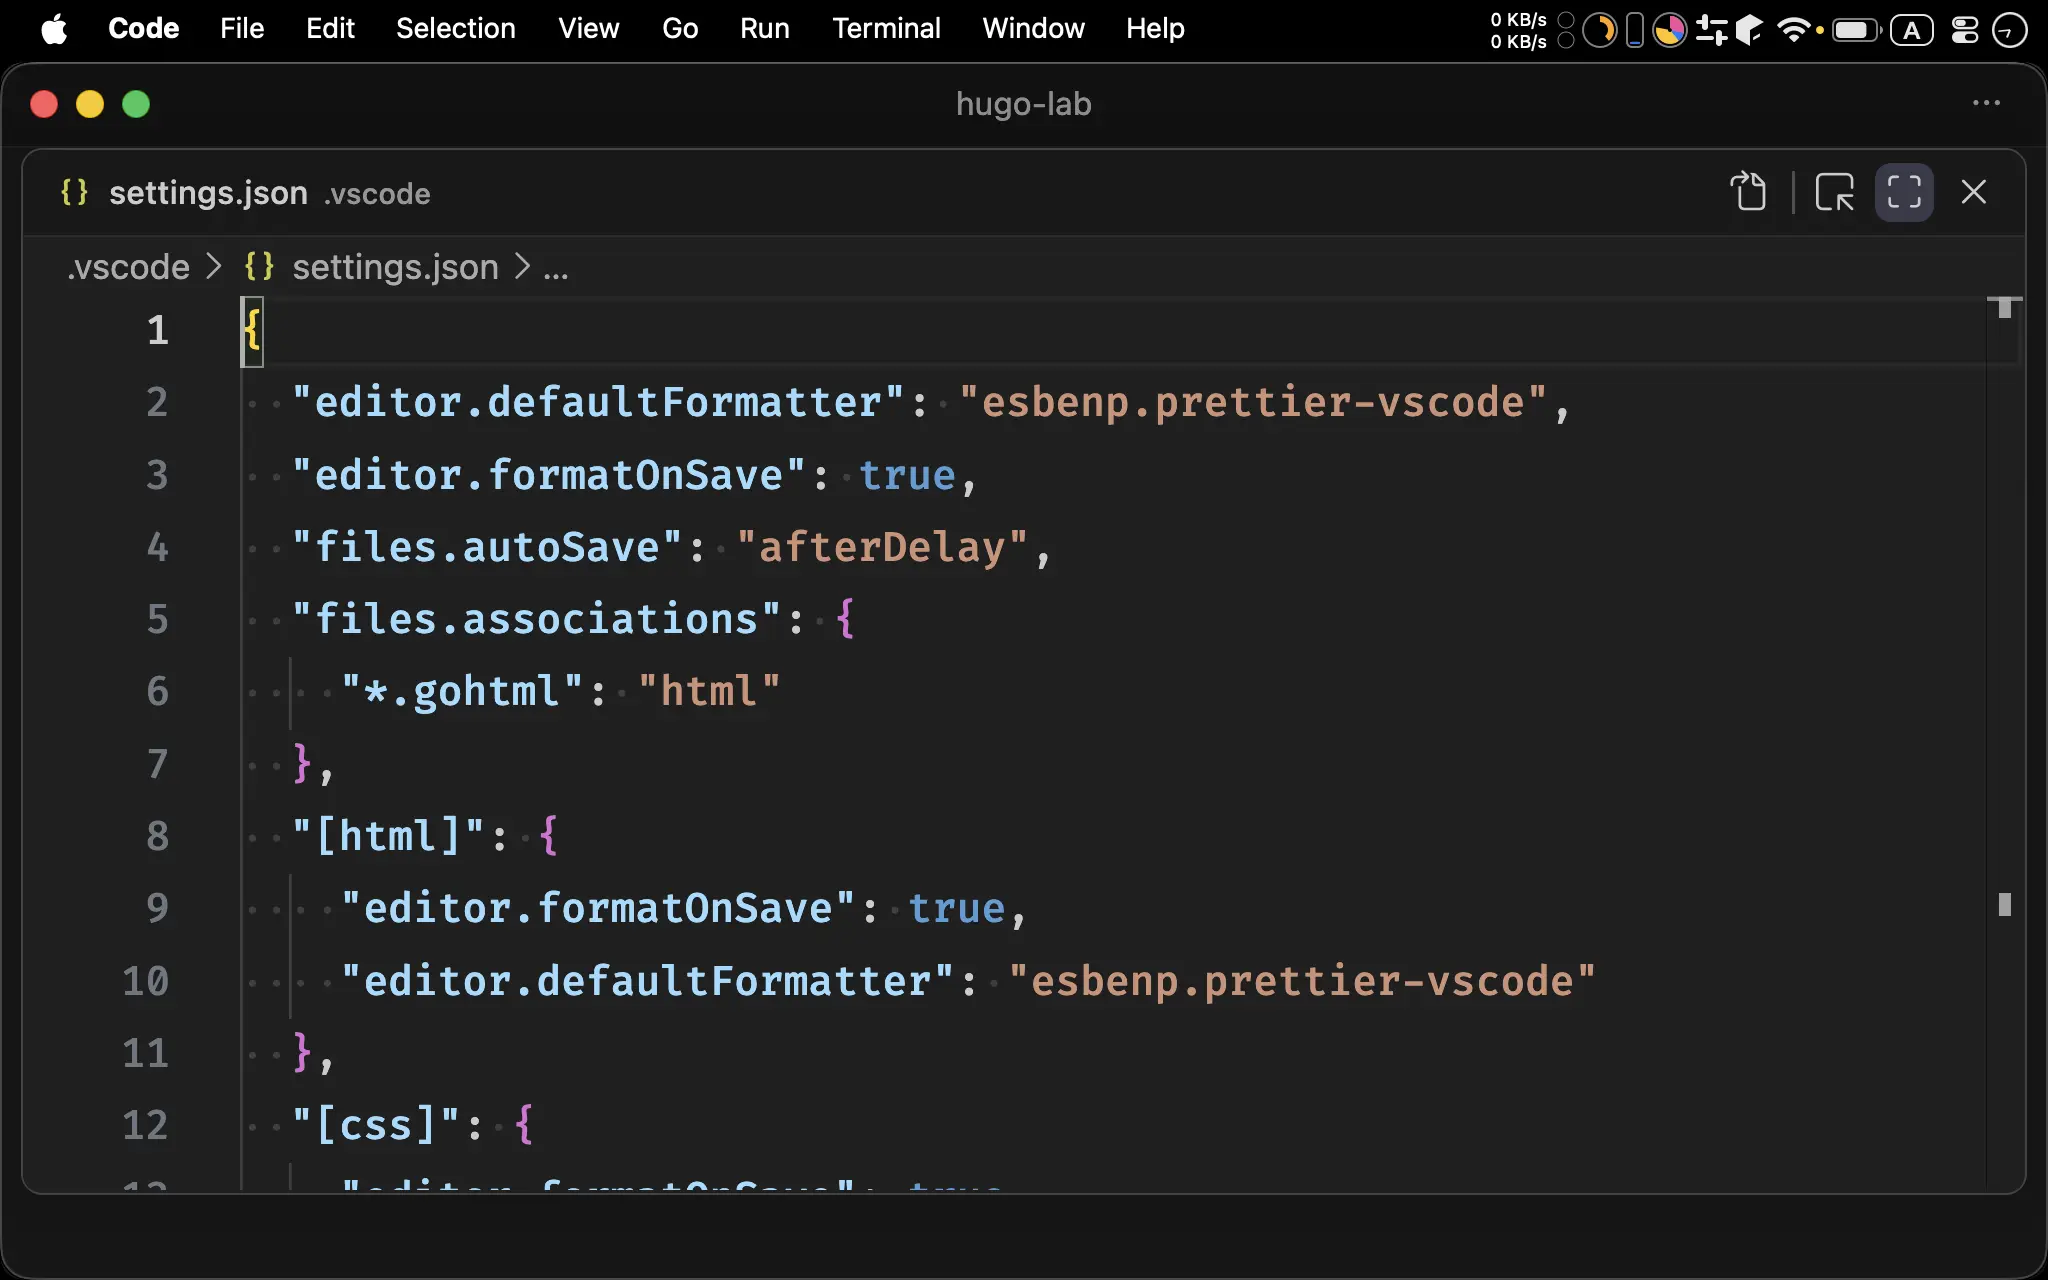Click the network speed 0 KB/s indicator
Screen dimensions: 2048x1280
1518,30
